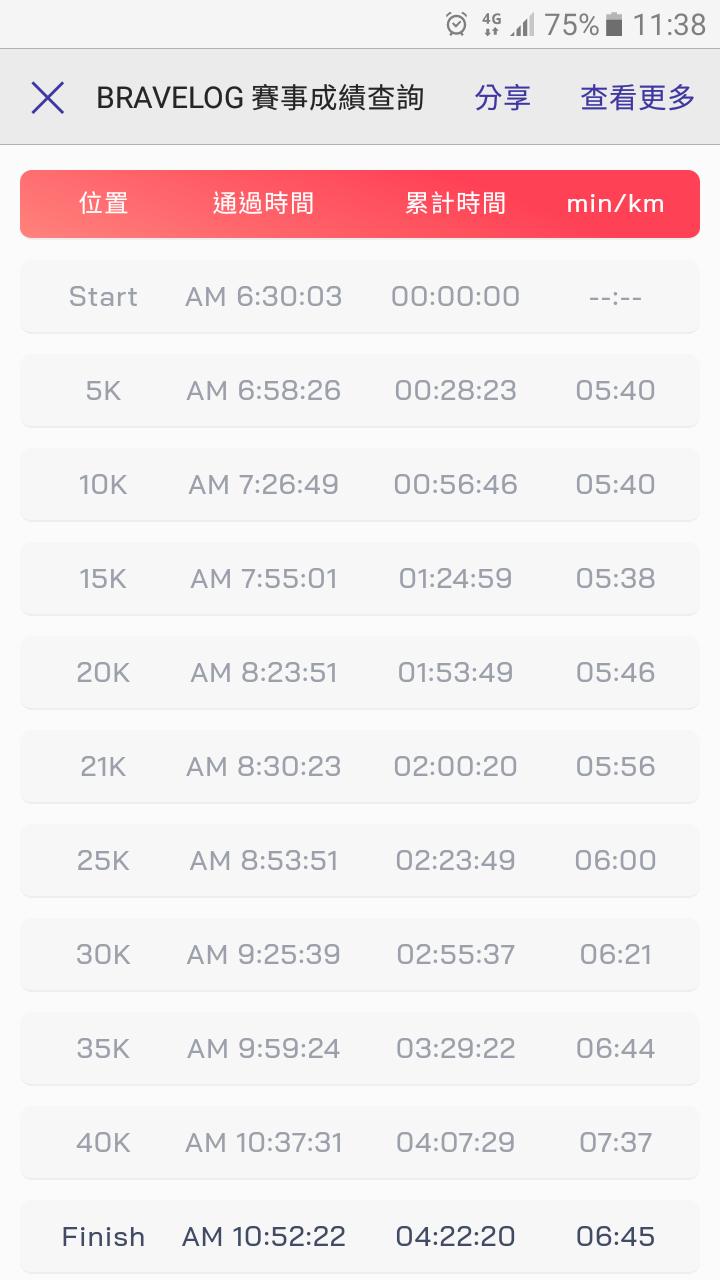
Task: Select the 5K split row
Action: coord(360,391)
